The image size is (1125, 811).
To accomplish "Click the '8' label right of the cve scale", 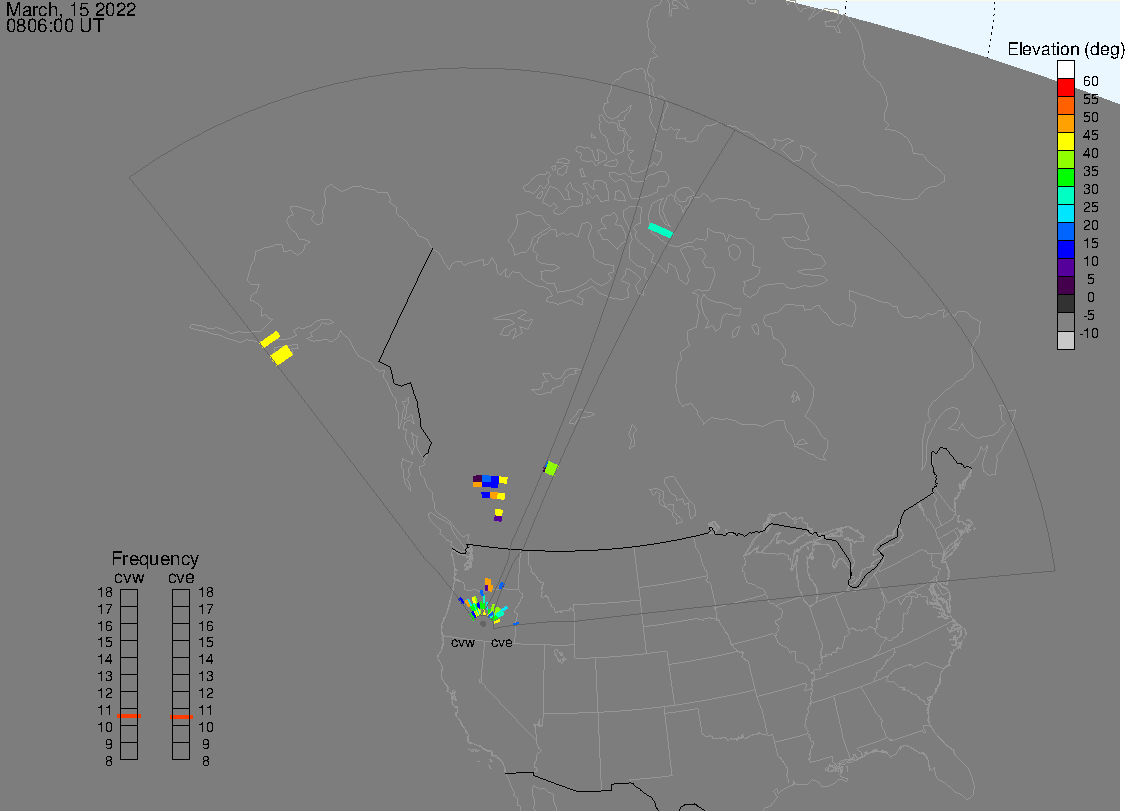I will [x=206, y=761].
